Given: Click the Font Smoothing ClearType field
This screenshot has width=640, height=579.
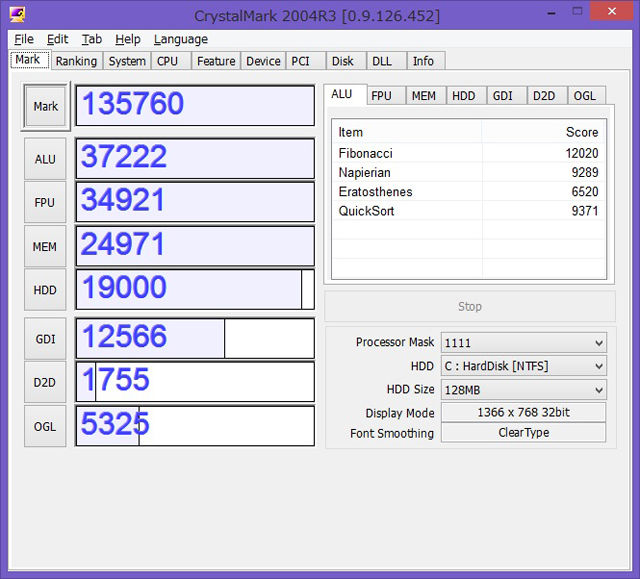Looking at the screenshot, I should point(524,433).
